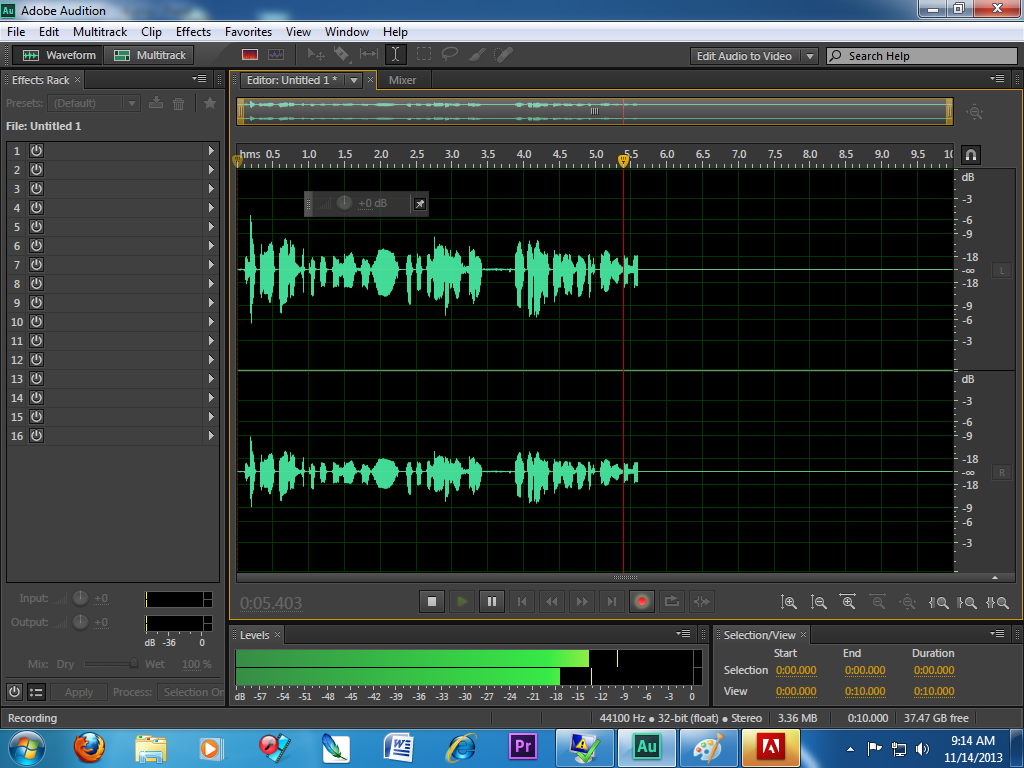The height and width of the screenshot is (768, 1024).
Task: Select the Paintbrush Selection tool
Action: (x=477, y=55)
